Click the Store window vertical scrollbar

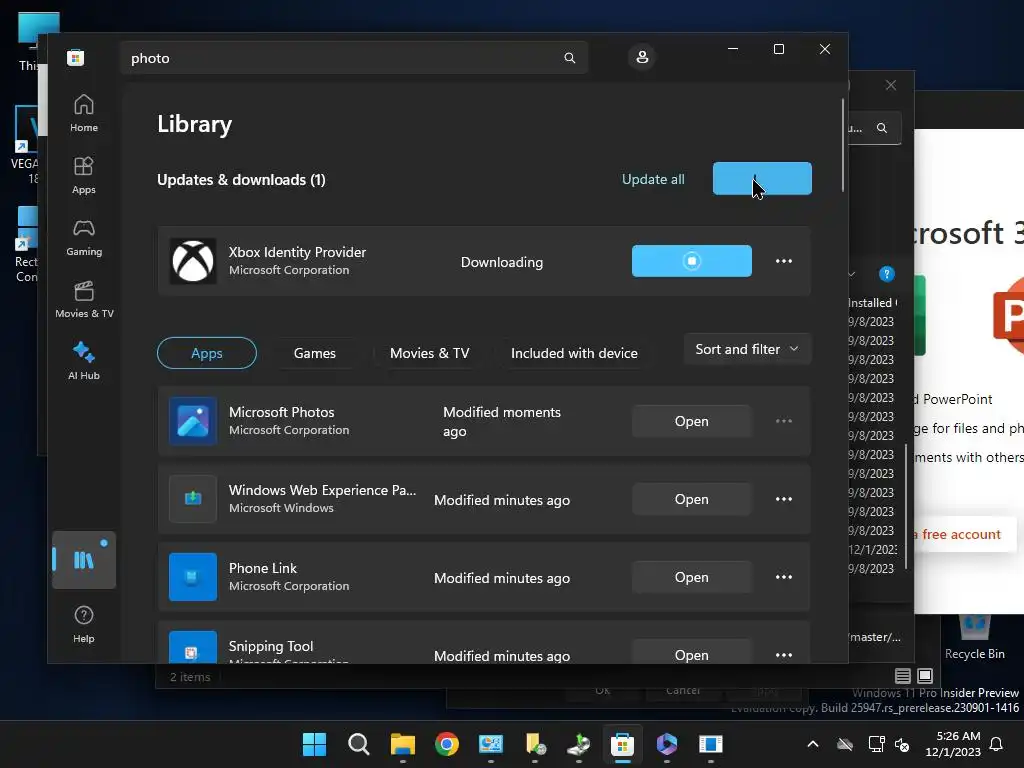tap(842, 145)
